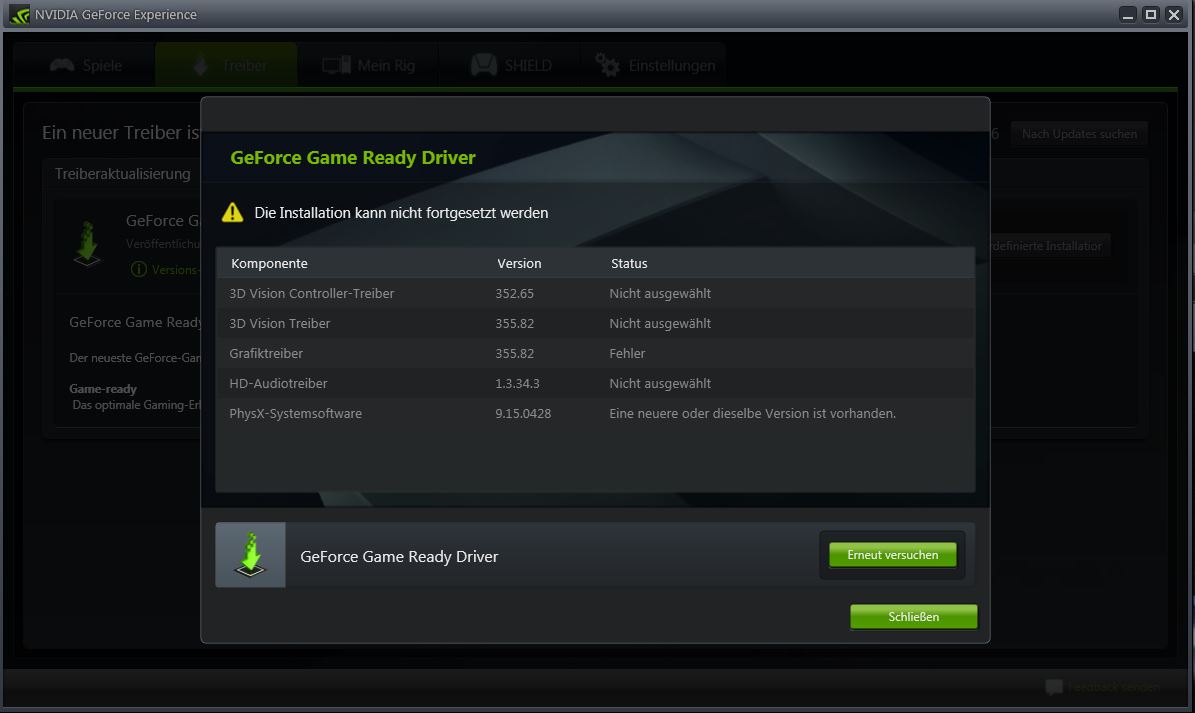Switch to the SHIELD tab
Image resolution: width=1195 pixels, height=713 pixels.
tap(510, 66)
